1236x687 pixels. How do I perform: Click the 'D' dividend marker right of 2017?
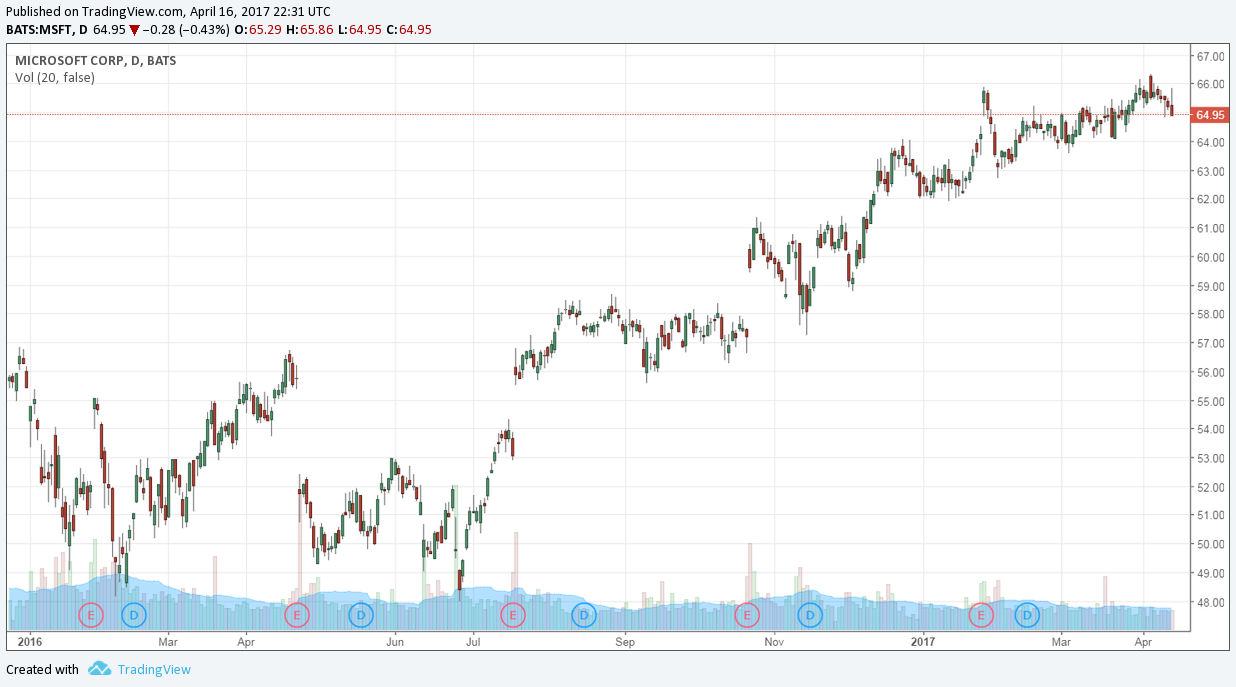(x=1027, y=615)
